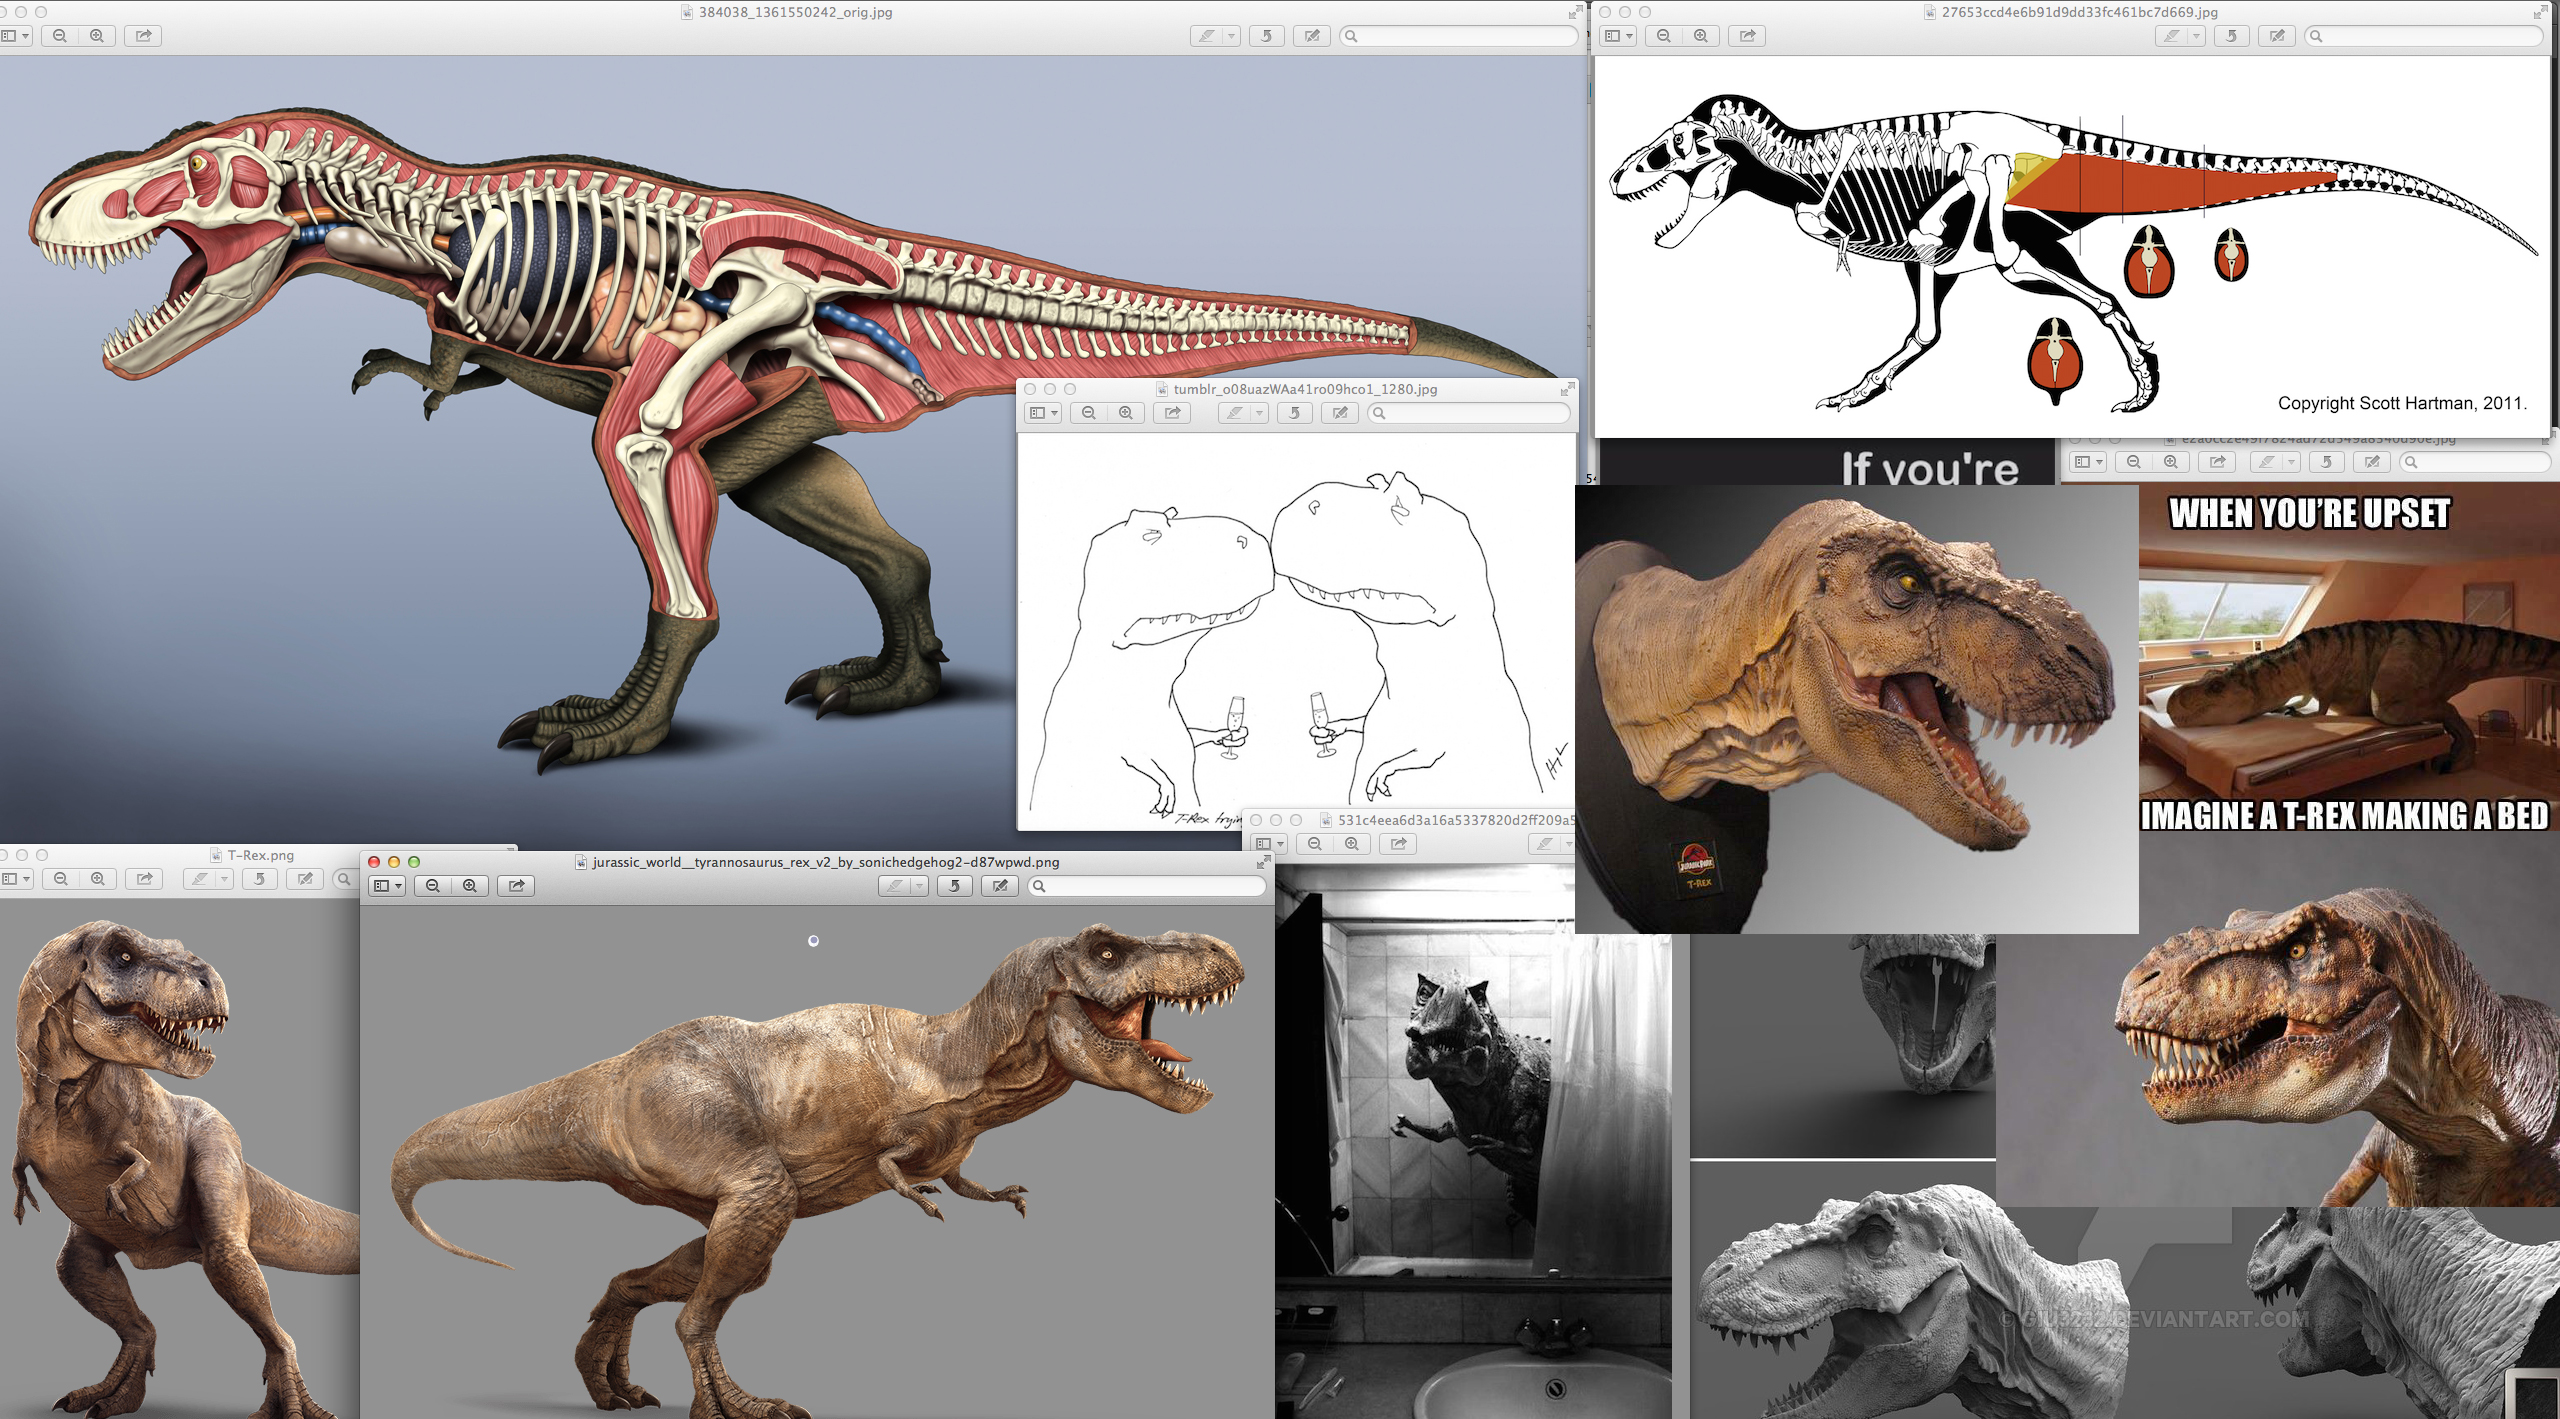Zoom out in the tumblr sketch window
Image resolution: width=2560 pixels, height=1419 pixels.
click(1089, 413)
